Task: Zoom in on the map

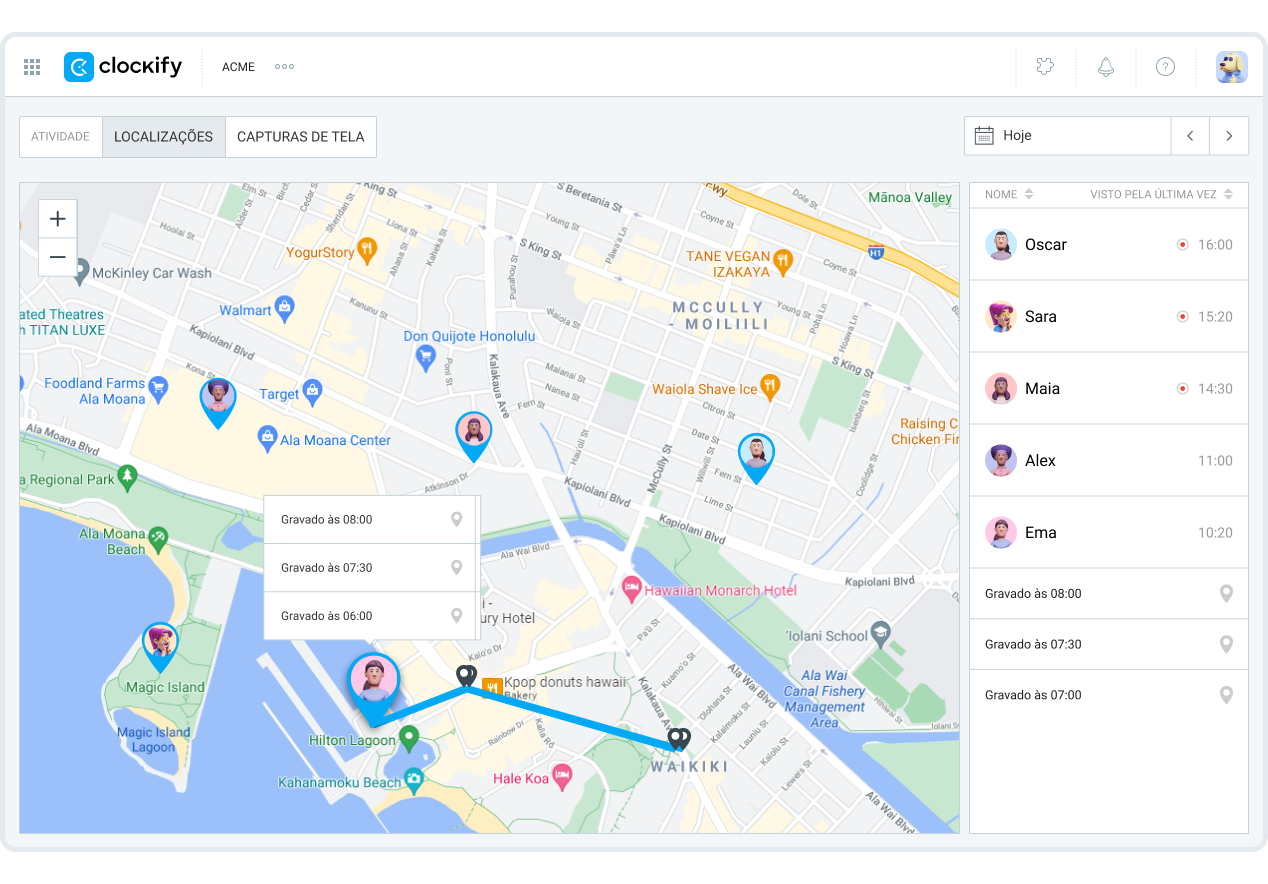Action: [57, 219]
